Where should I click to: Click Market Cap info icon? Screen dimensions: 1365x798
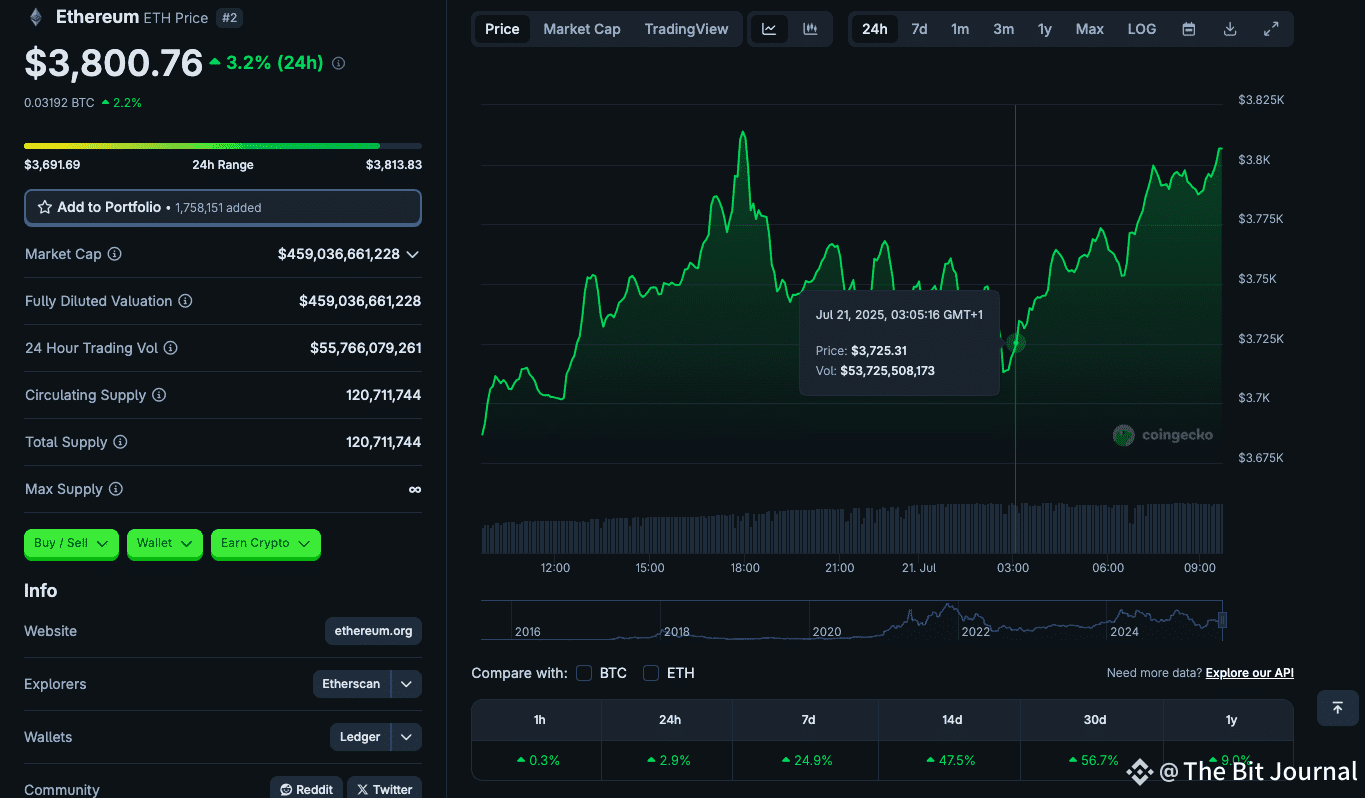(x=114, y=254)
